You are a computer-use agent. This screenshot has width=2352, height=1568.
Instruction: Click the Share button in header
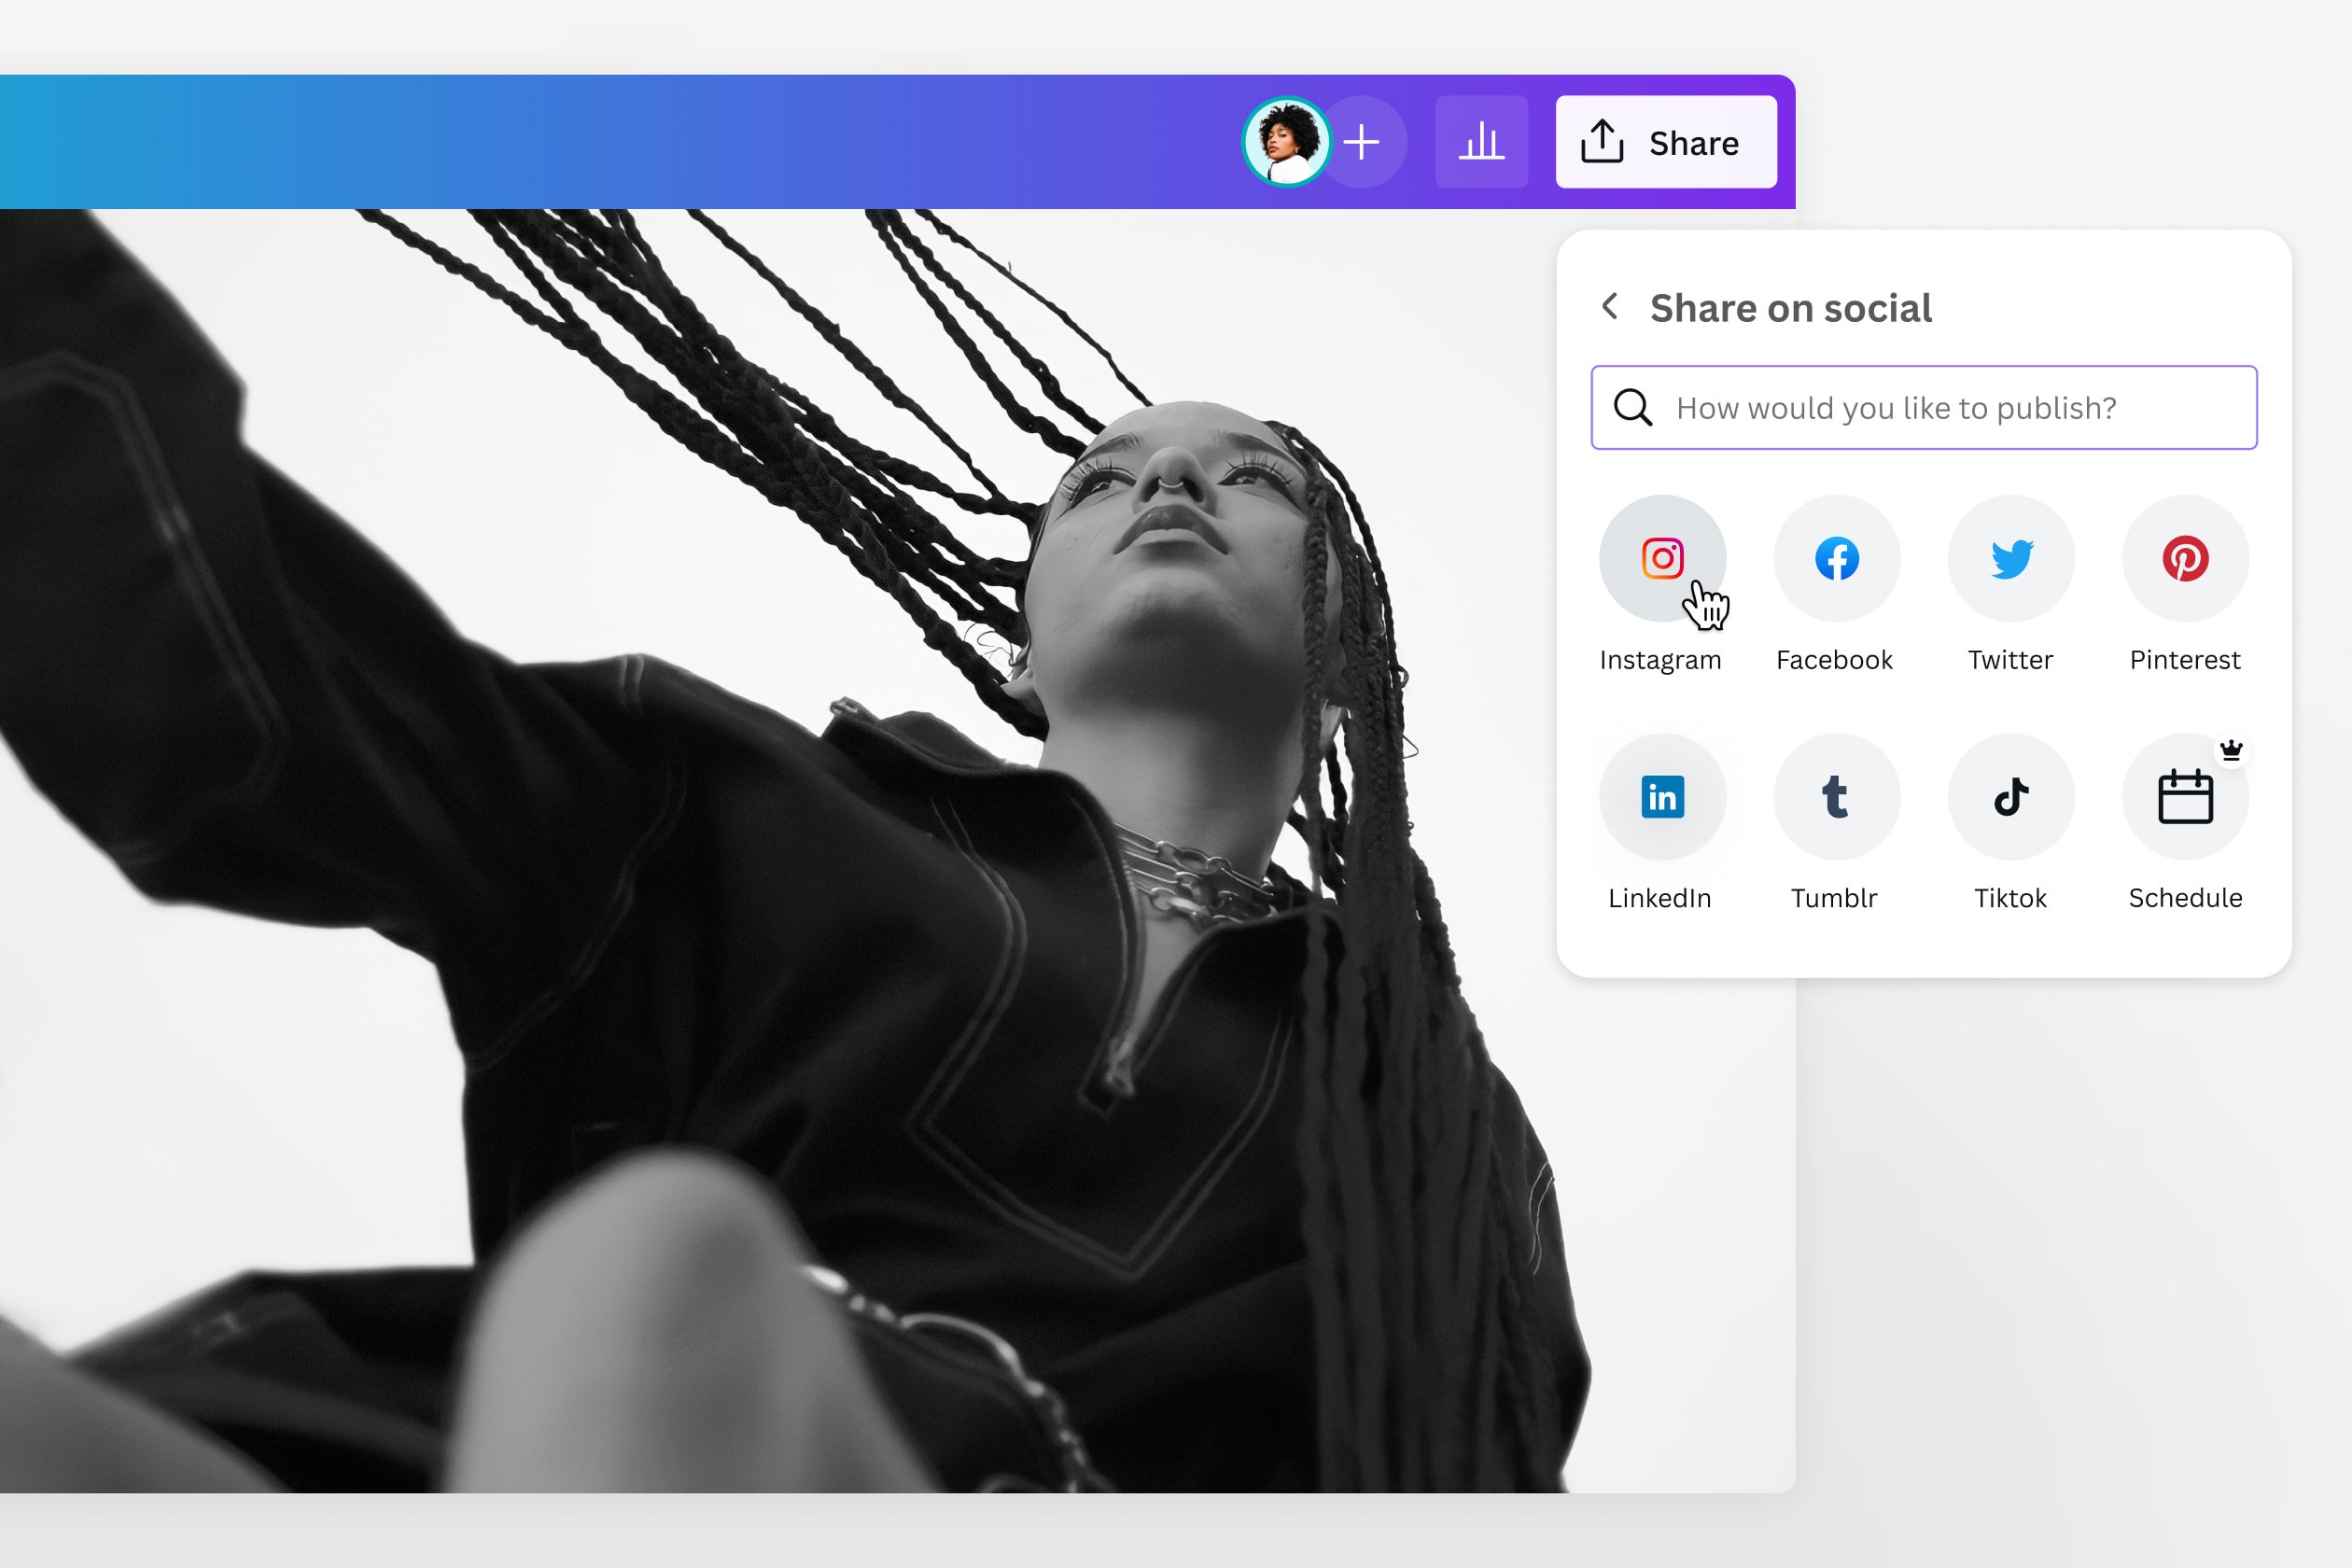pos(1666,142)
